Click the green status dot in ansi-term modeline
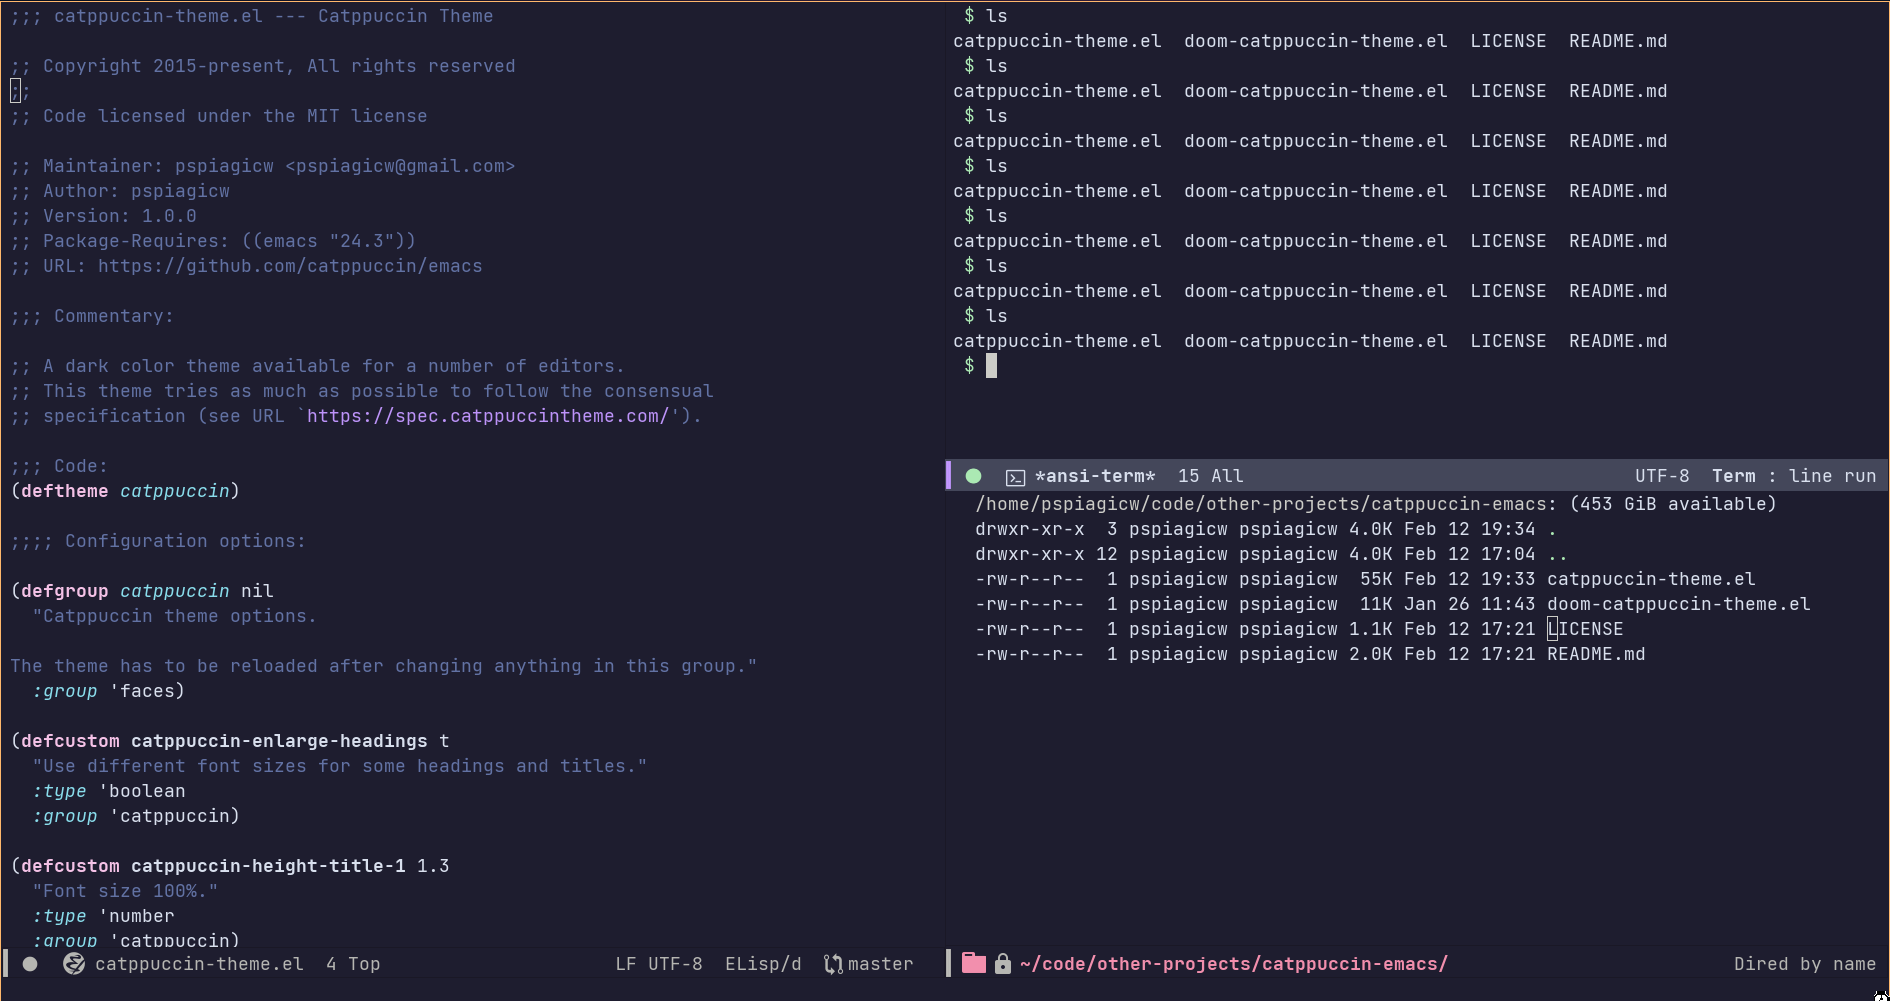The image size is (1890, 1001). coord(973,476)
